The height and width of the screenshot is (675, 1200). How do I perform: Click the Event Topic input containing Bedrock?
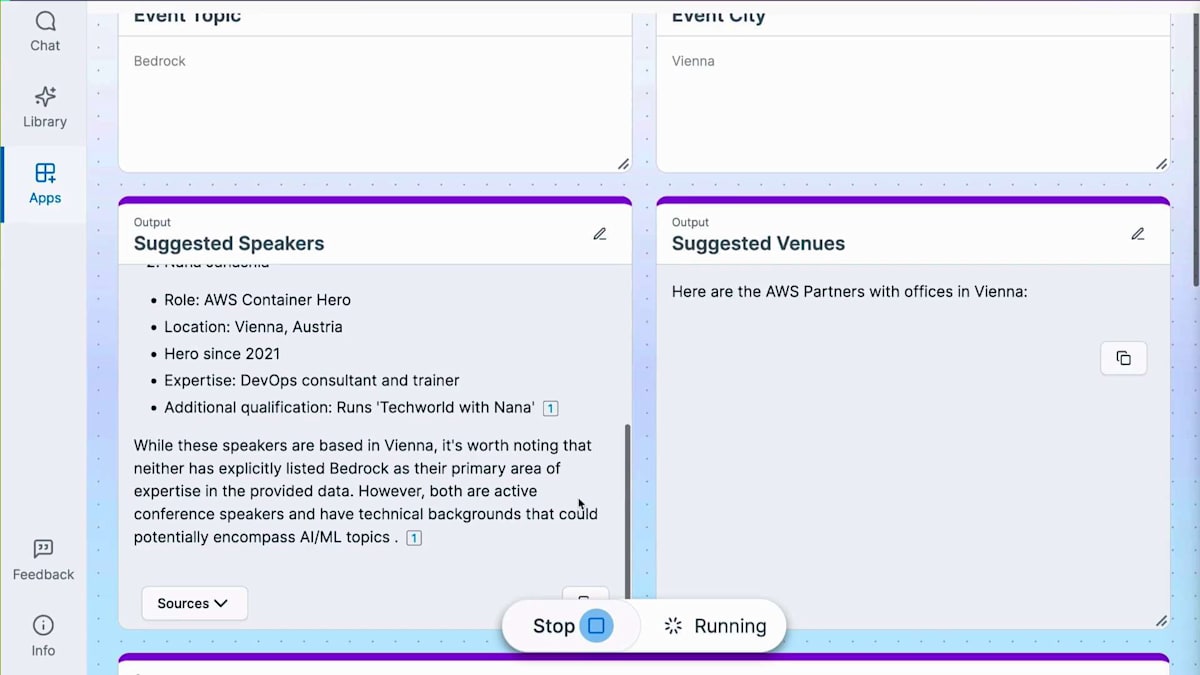coord(375,100)
